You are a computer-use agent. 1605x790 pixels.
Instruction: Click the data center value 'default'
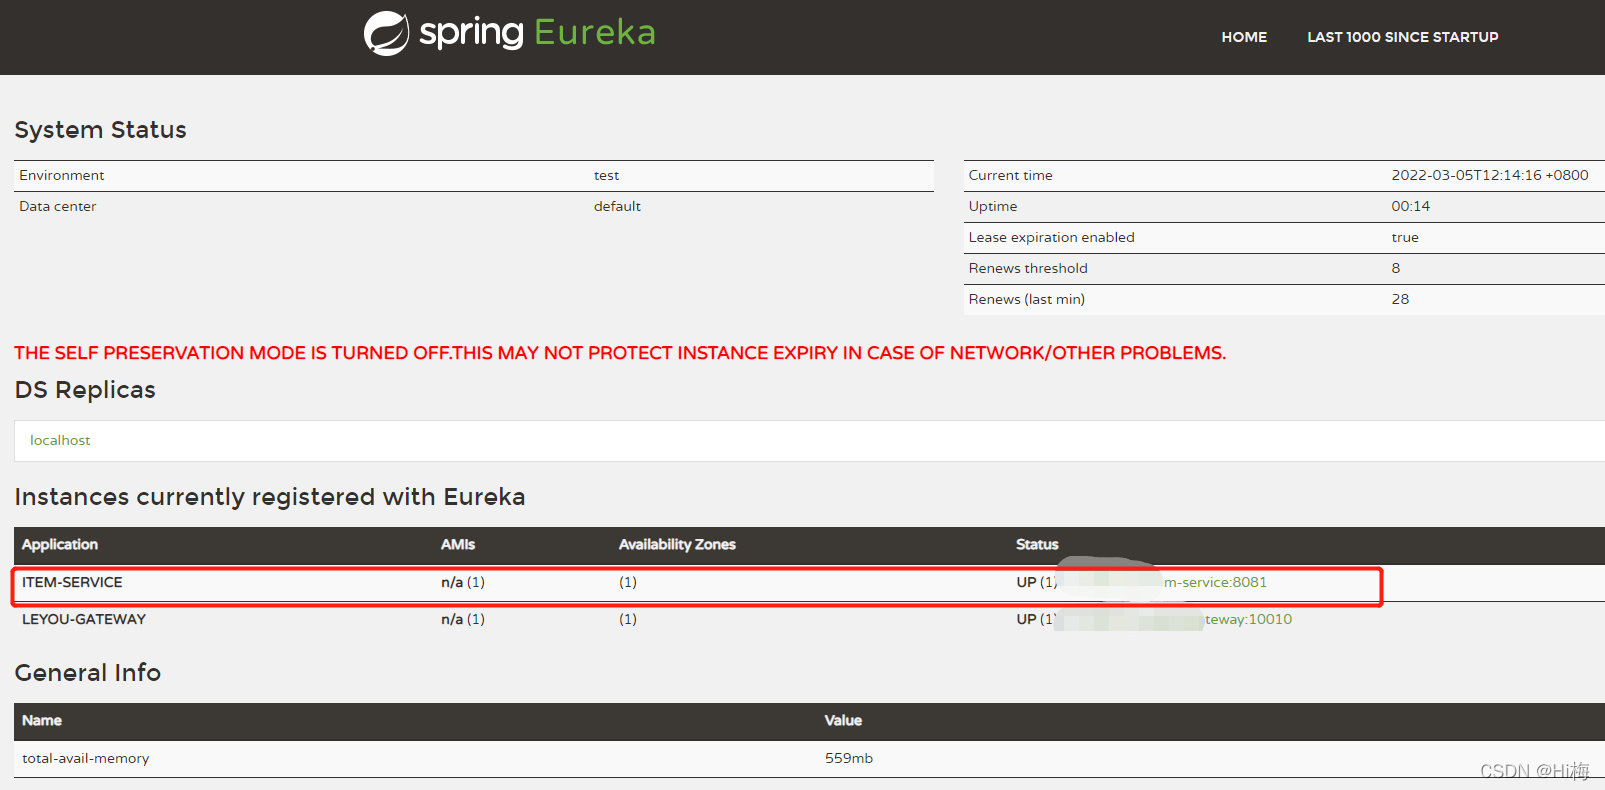point(617,206)
